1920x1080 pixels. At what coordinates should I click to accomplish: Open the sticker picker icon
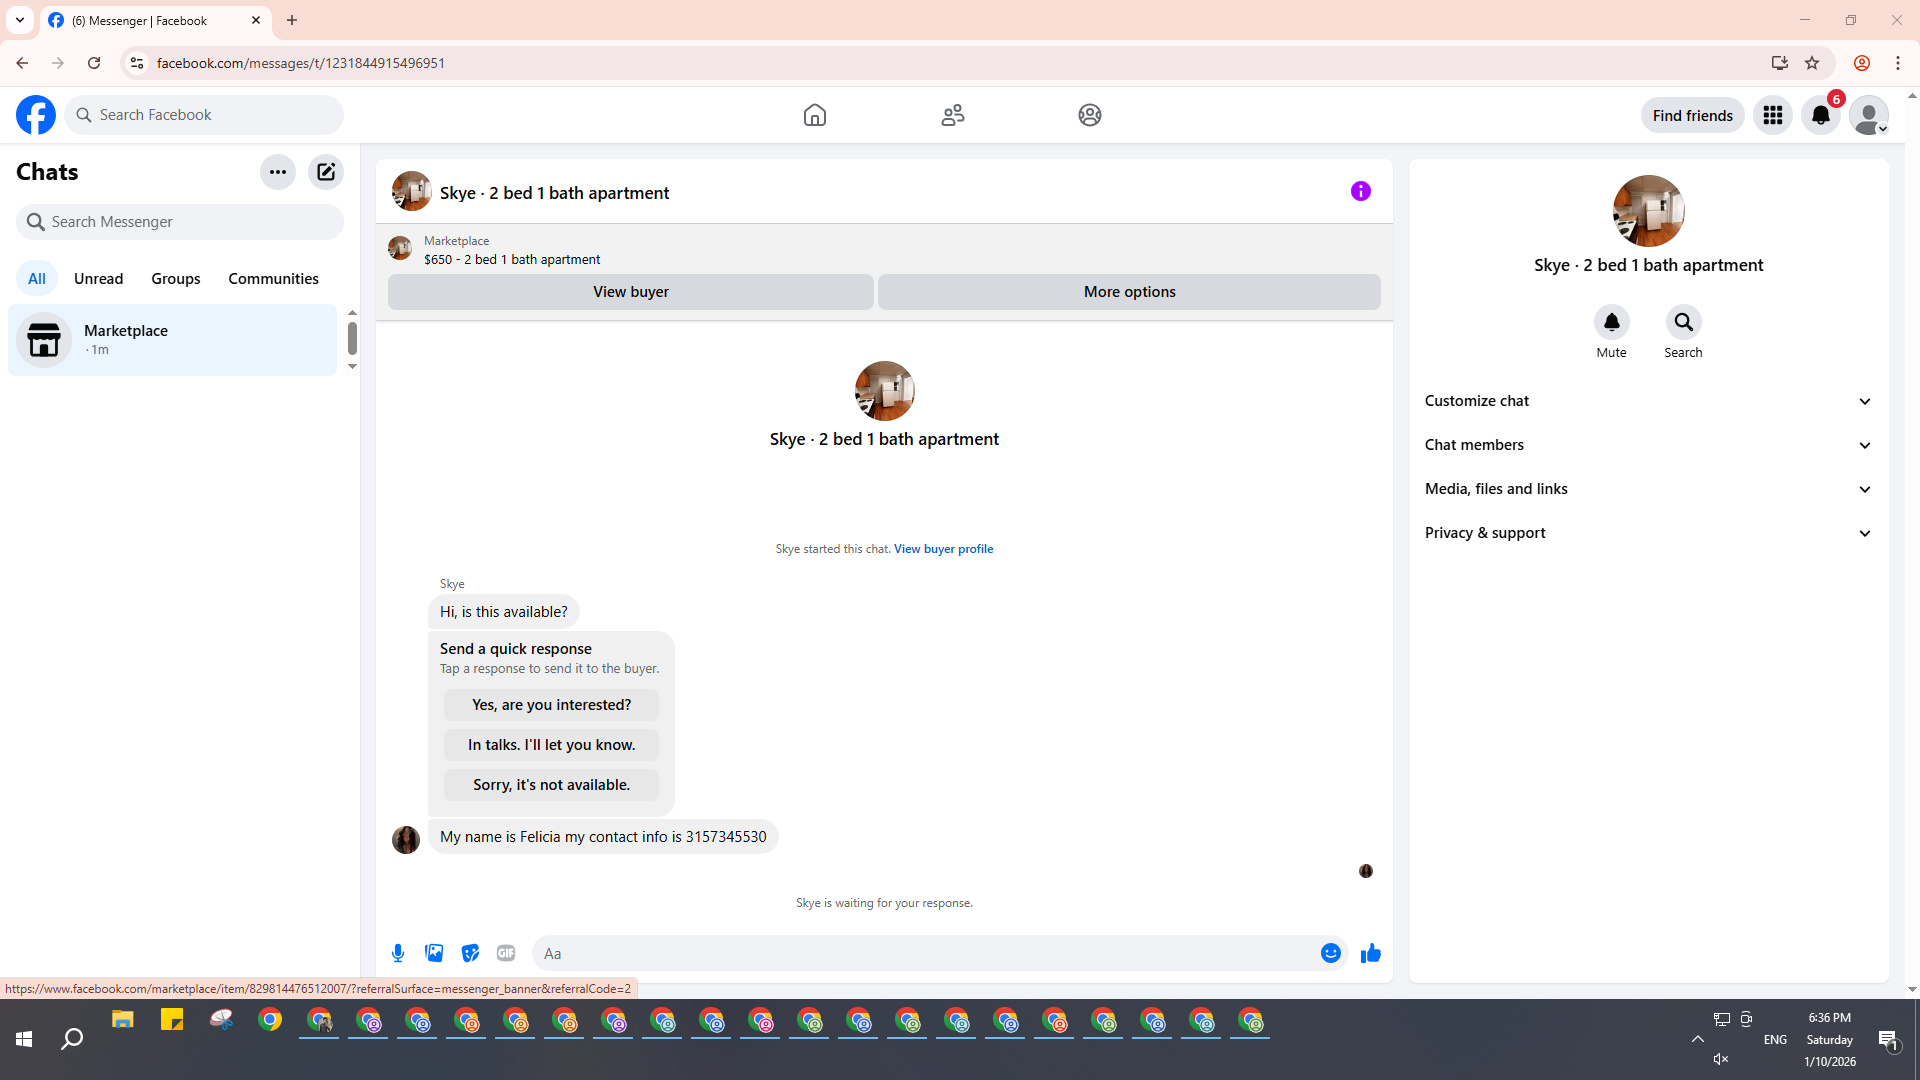pyautogui.click(x=470, y=953)
